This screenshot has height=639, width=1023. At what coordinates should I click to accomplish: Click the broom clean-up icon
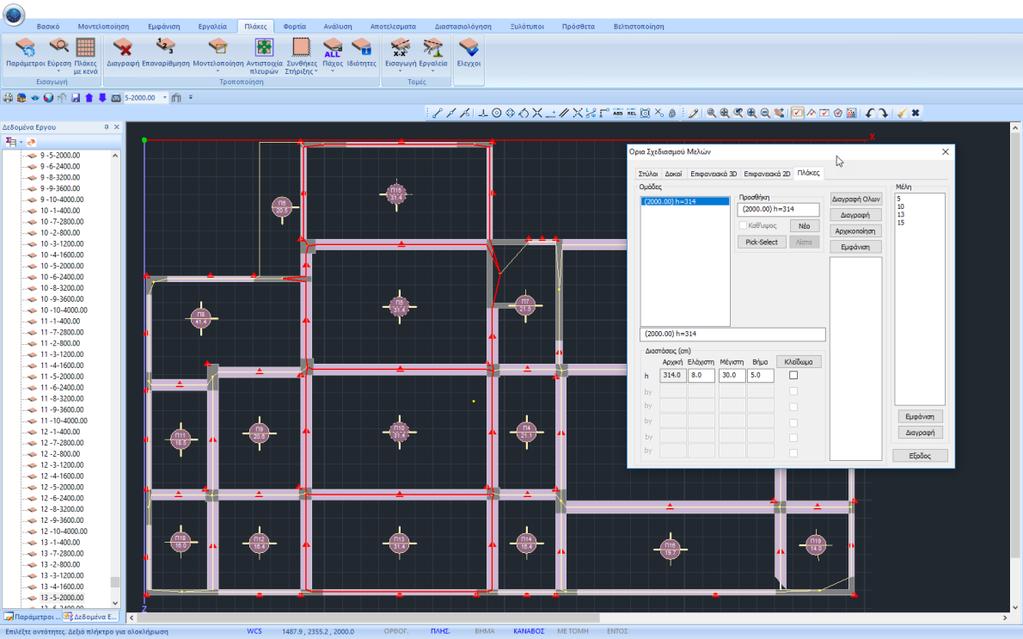pos(902,113)
